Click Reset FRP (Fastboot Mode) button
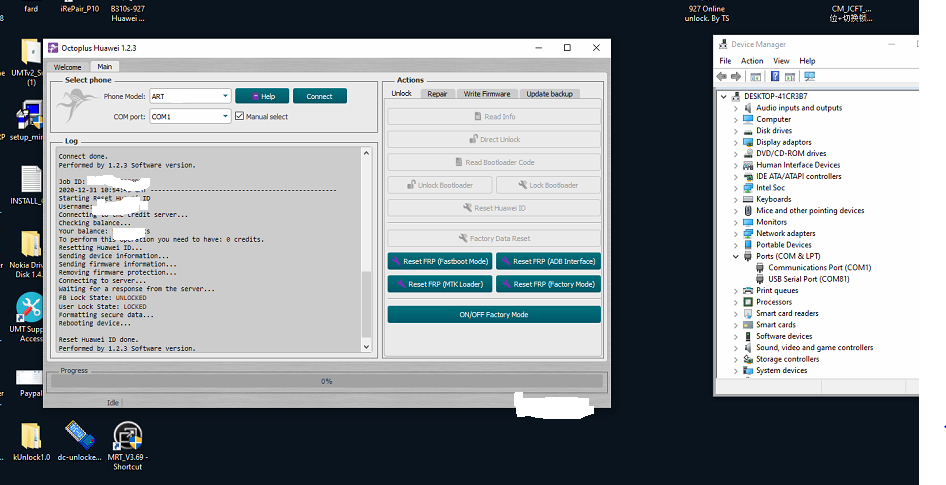The height and width of the screenshot is (485, 946). [x=440, y=261]
